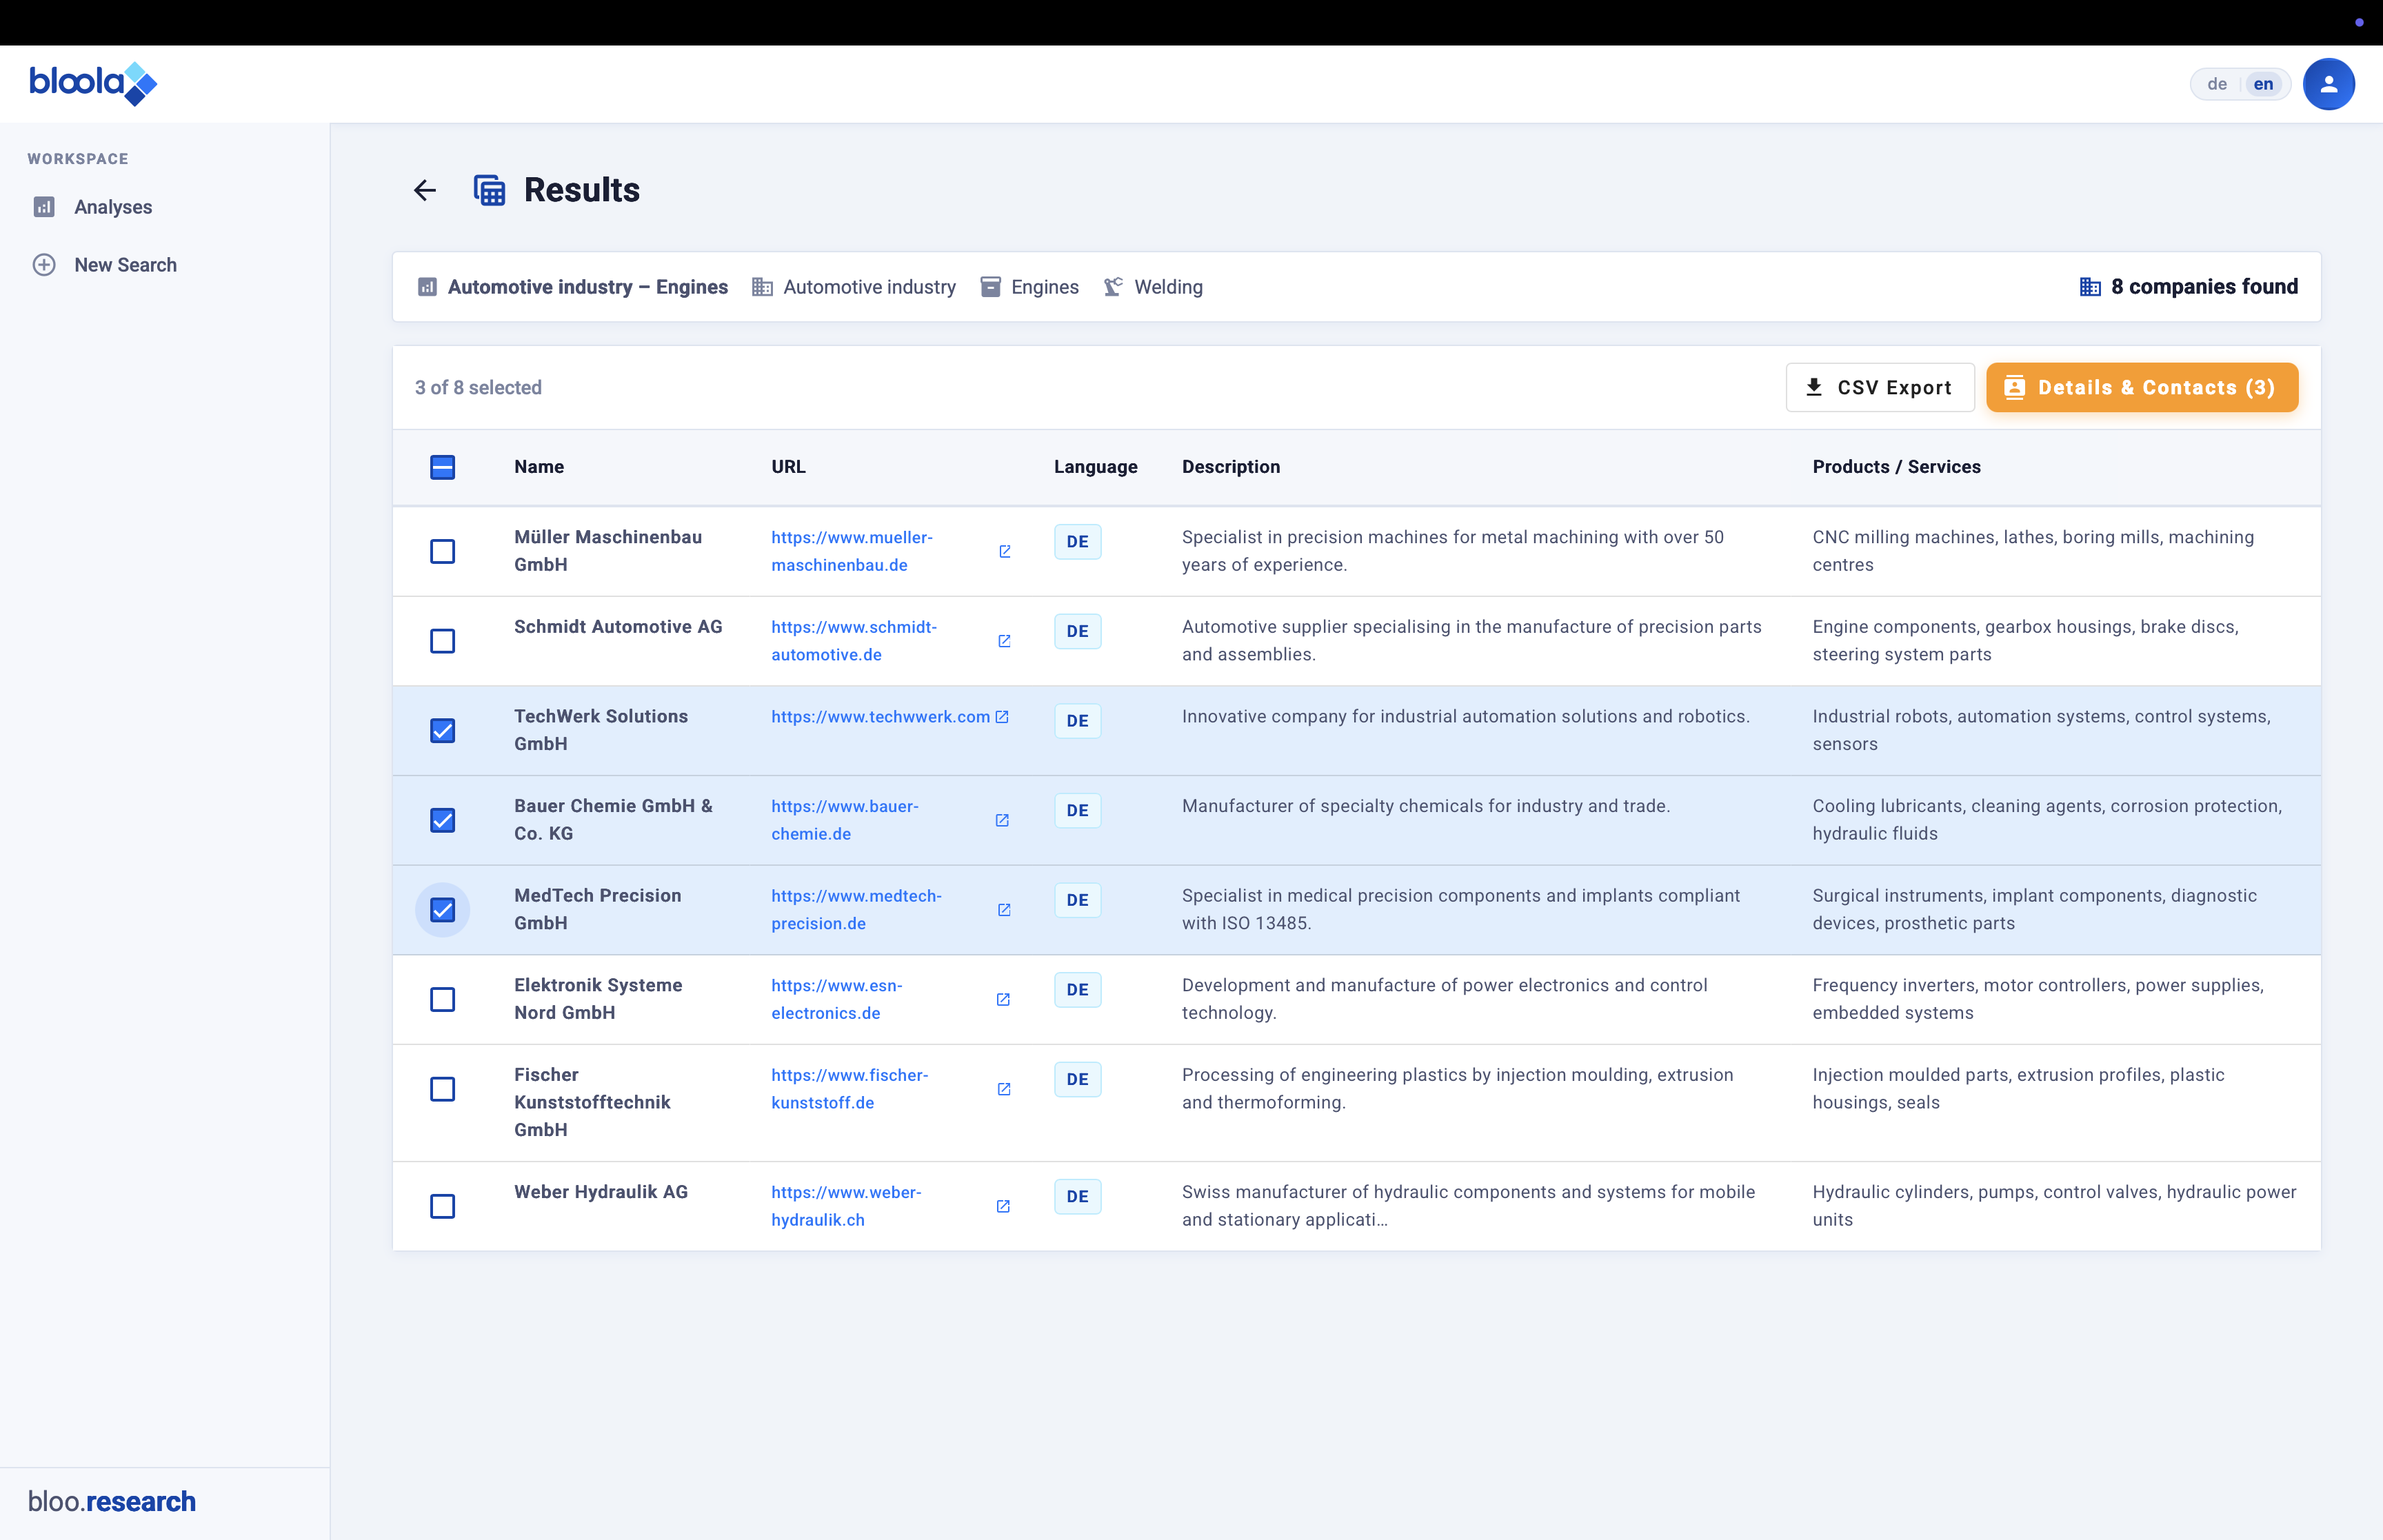Click the back arrow next to Results
The width and height of the screenshot is (2383, 1540).
pyautogui.click(x=425, y=190)
